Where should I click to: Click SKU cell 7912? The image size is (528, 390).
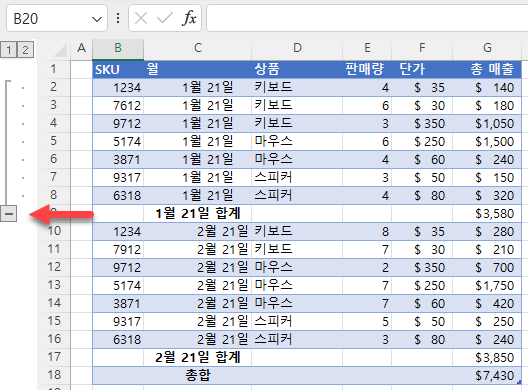tap(118, 250)
